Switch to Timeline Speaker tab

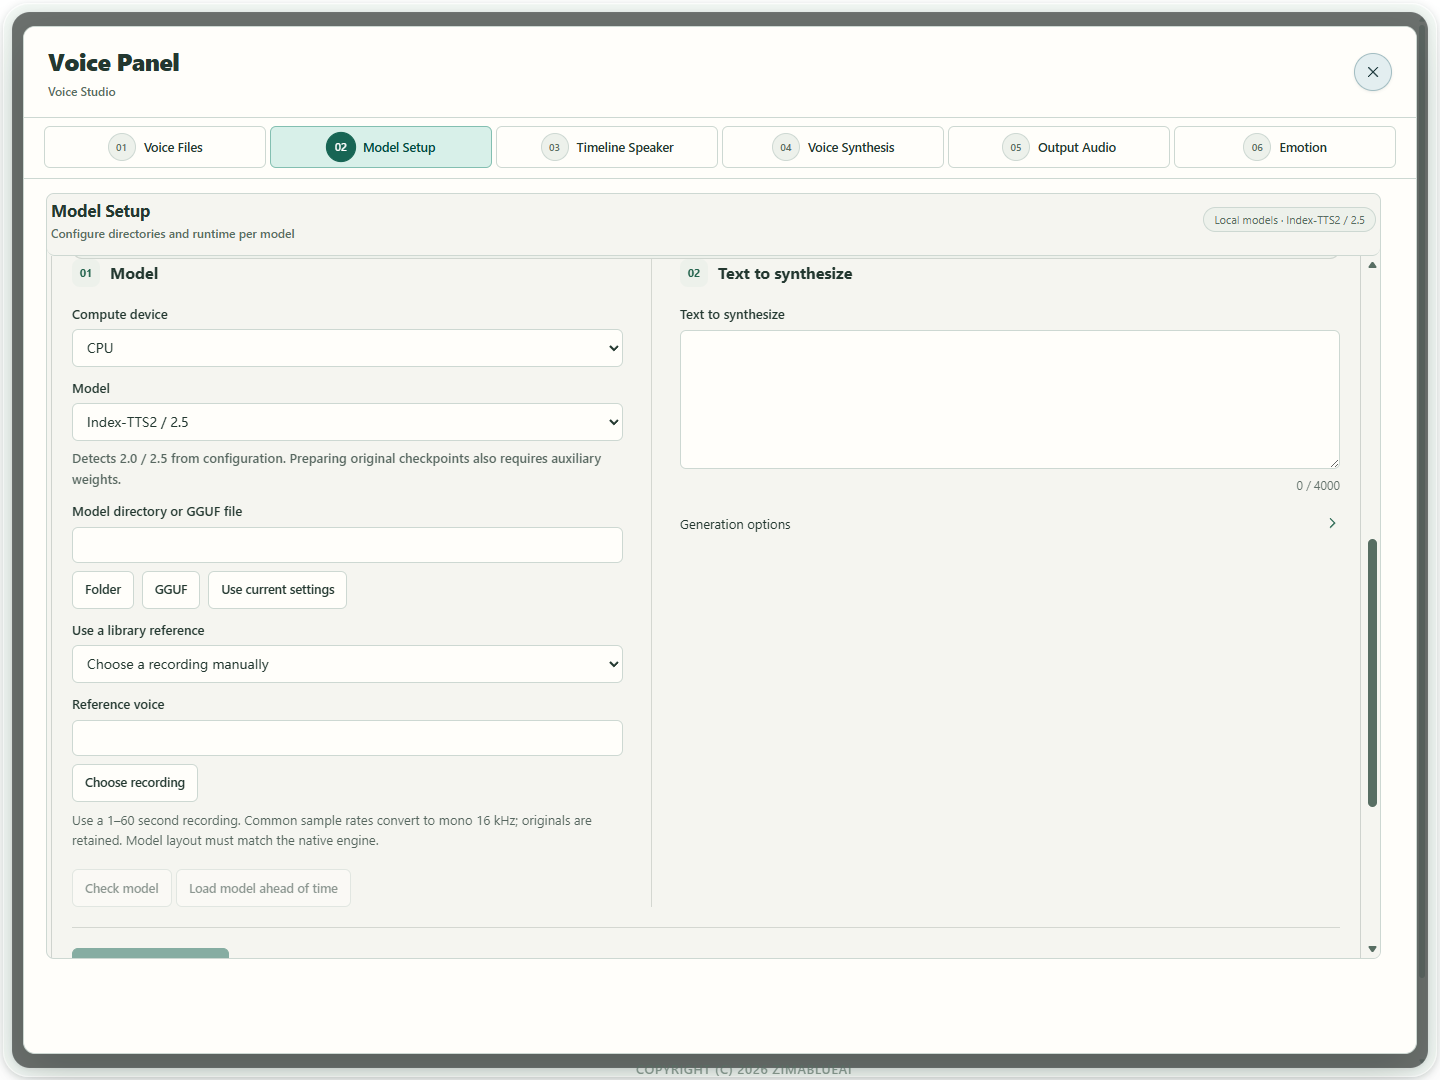click(607, 147)
